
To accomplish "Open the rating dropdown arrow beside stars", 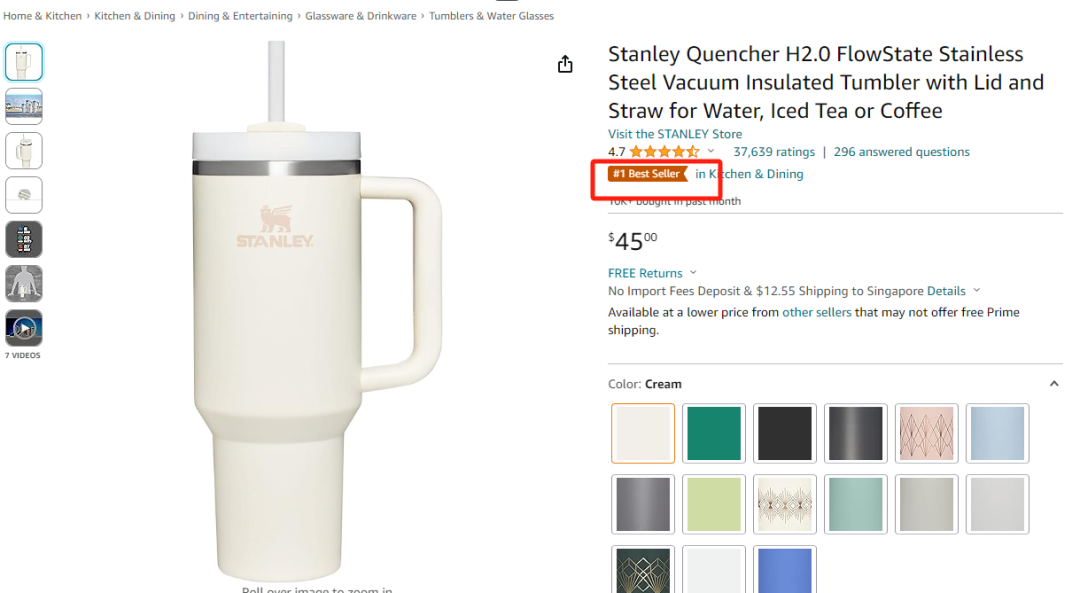I will [711, 152].
